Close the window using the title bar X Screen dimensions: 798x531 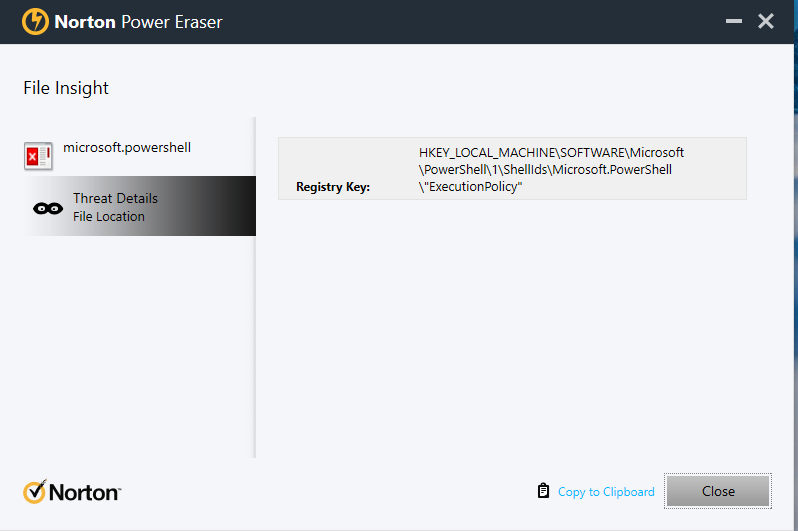tap(766, 21)
